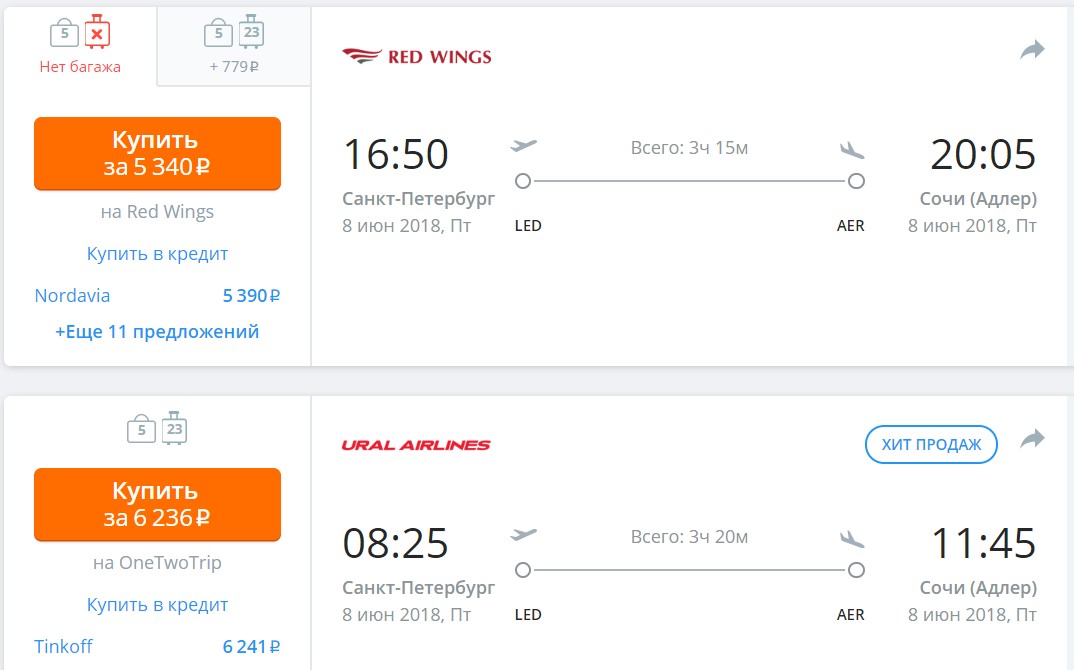Viewport: 1074px width, 670px height.
Task: Share the Ural Airlines flight via arrow icon
Action: (1032, 438)
